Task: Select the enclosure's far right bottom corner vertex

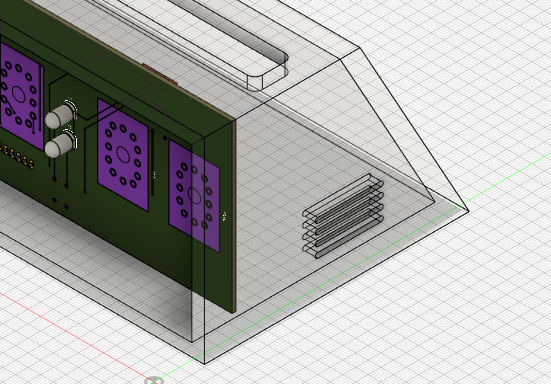Action: [x=469, y=211]
